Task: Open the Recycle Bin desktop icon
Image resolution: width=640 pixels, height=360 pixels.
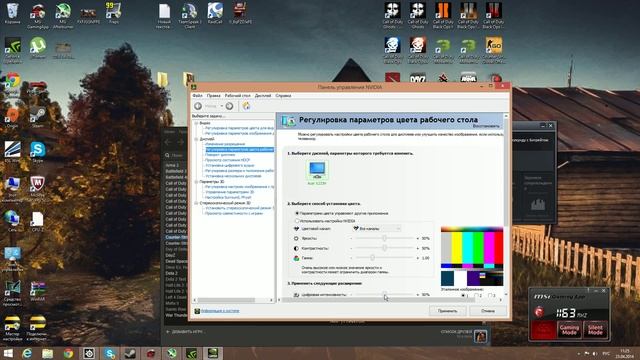Action: tap(12, 13)
